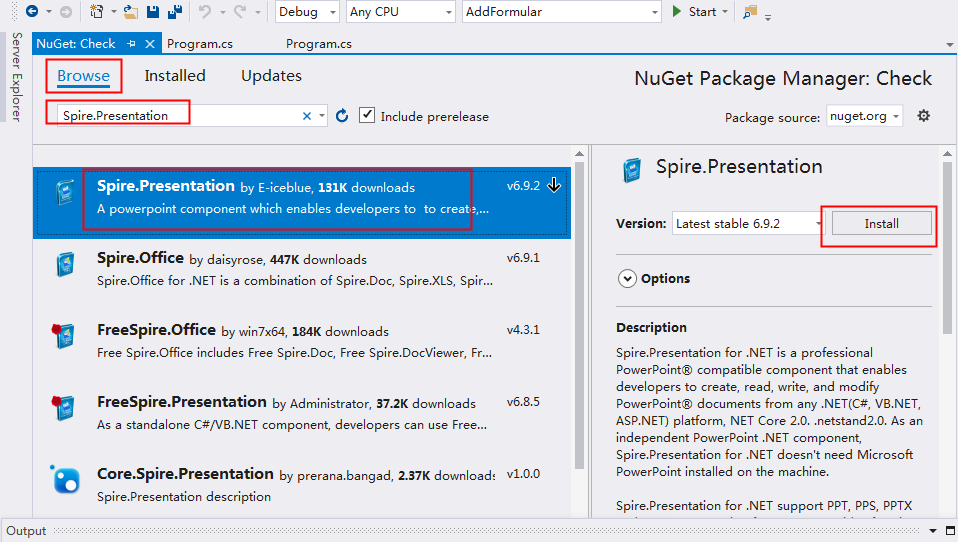Click the Undo arrow icon
The width and height of the screenshot is (958, 542).
pos(205,11)
